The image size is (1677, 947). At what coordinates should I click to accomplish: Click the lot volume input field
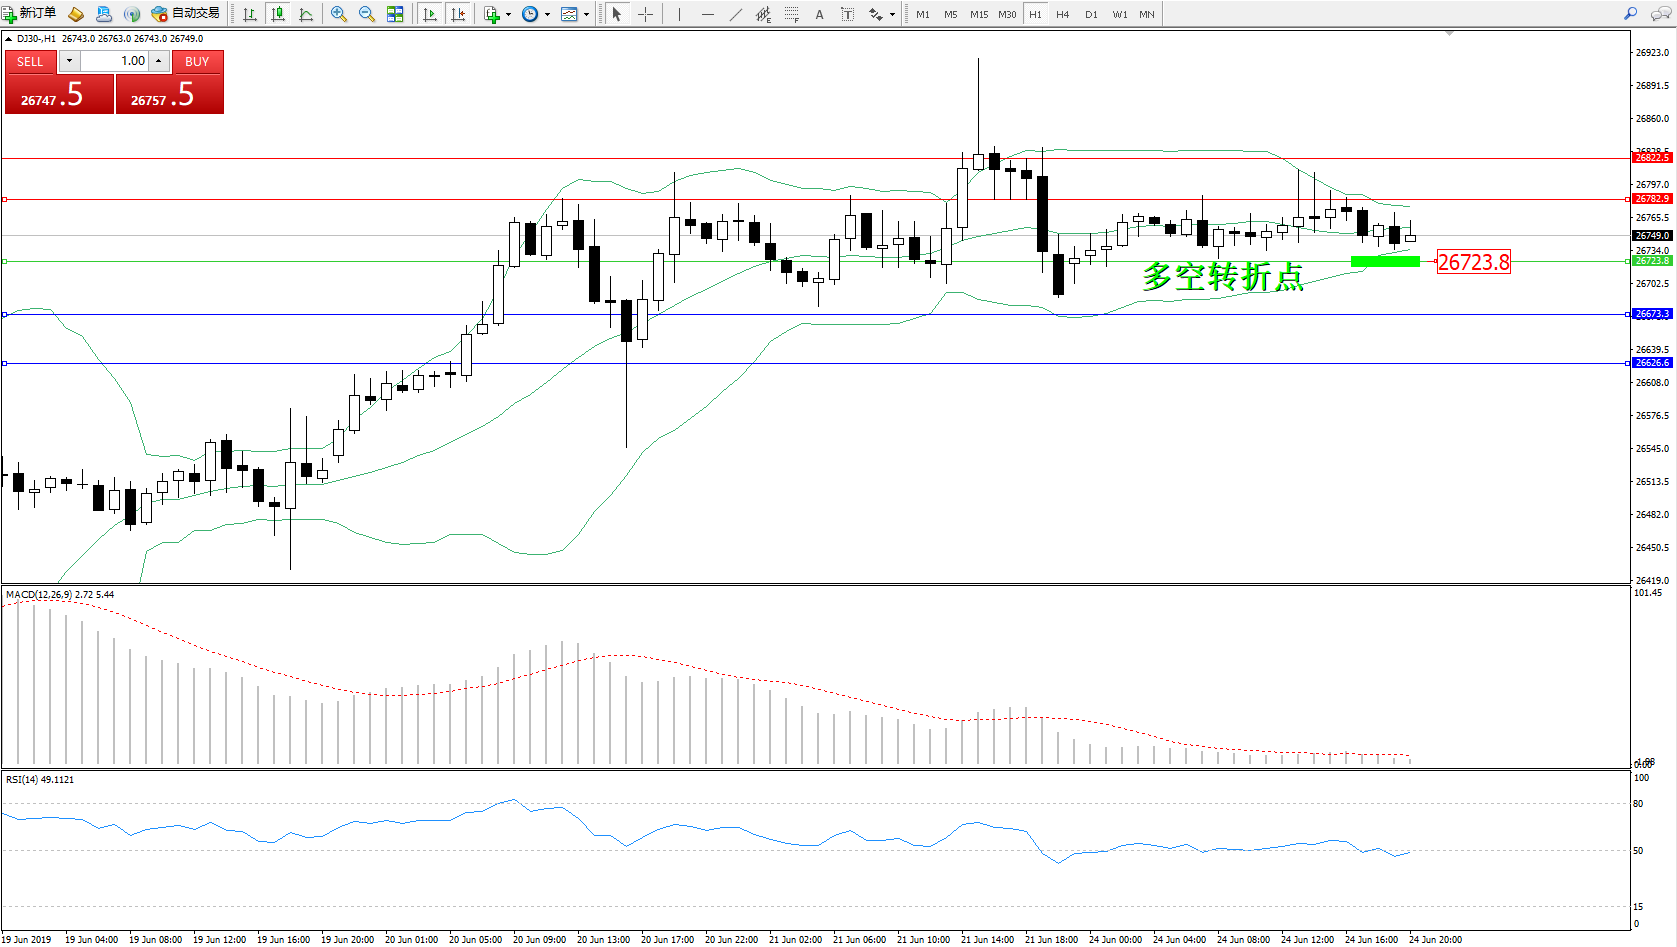point(114,61)
